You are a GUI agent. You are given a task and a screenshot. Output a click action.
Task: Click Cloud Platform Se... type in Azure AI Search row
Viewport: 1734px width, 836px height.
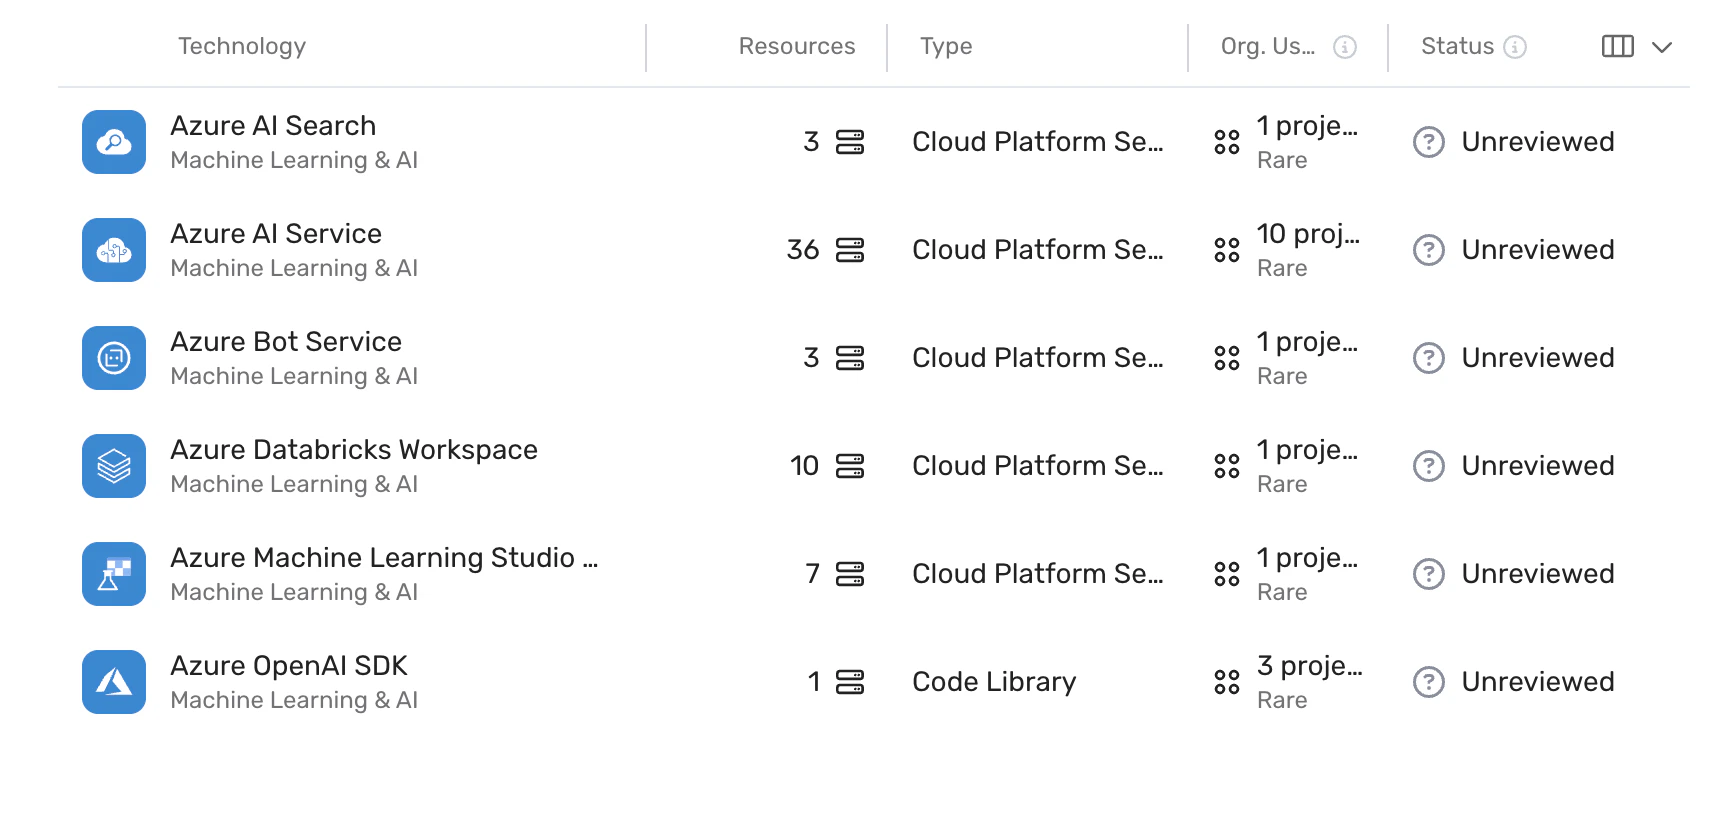tap(1038, 142)
